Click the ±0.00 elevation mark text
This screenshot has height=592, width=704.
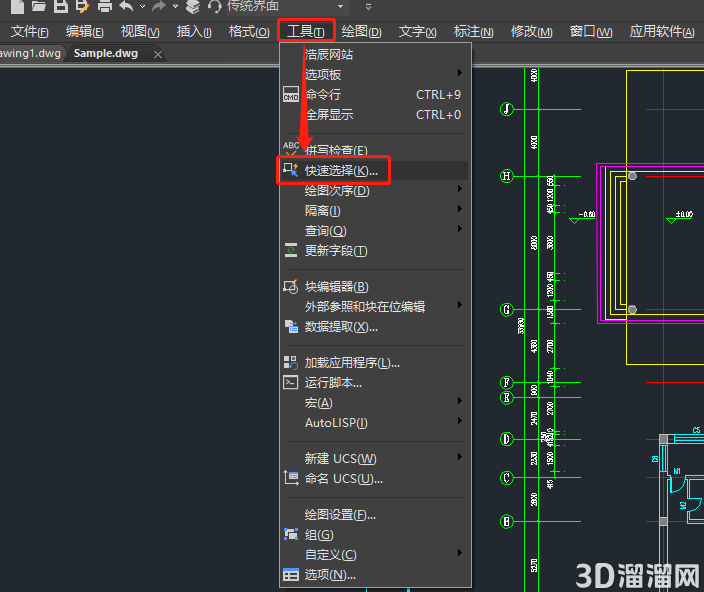[x=684, y=214]
